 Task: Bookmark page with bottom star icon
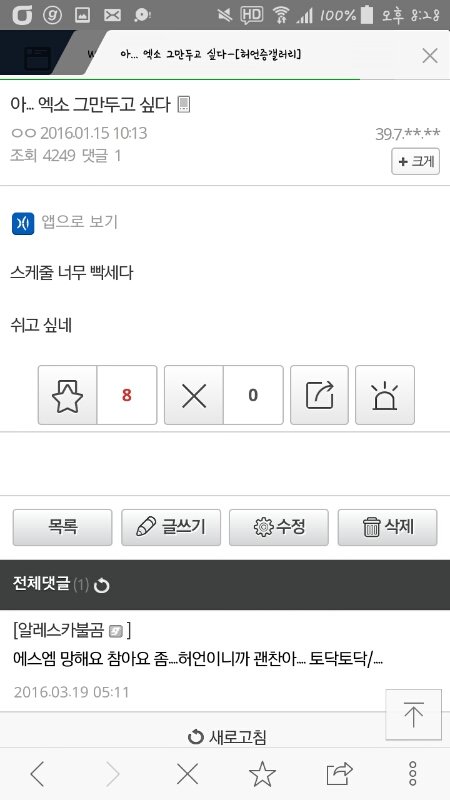click(262, 774)
